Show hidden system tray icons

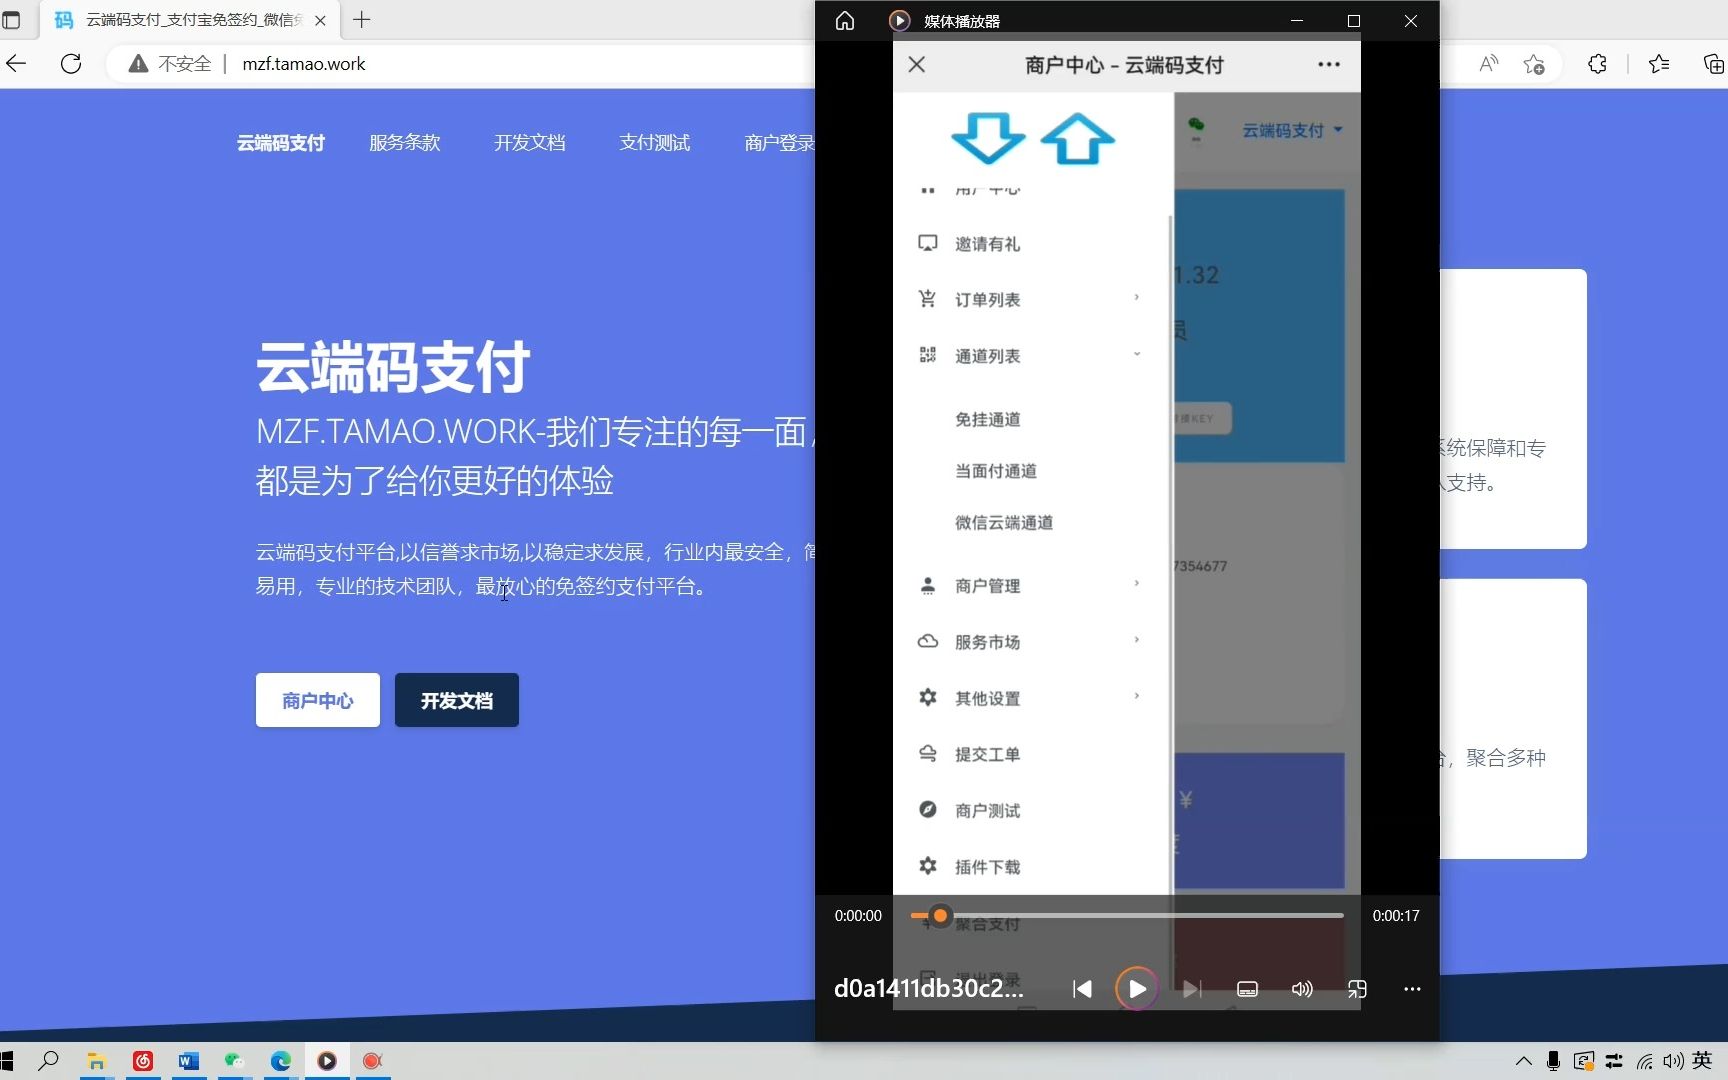[x=1523, y=1061]
